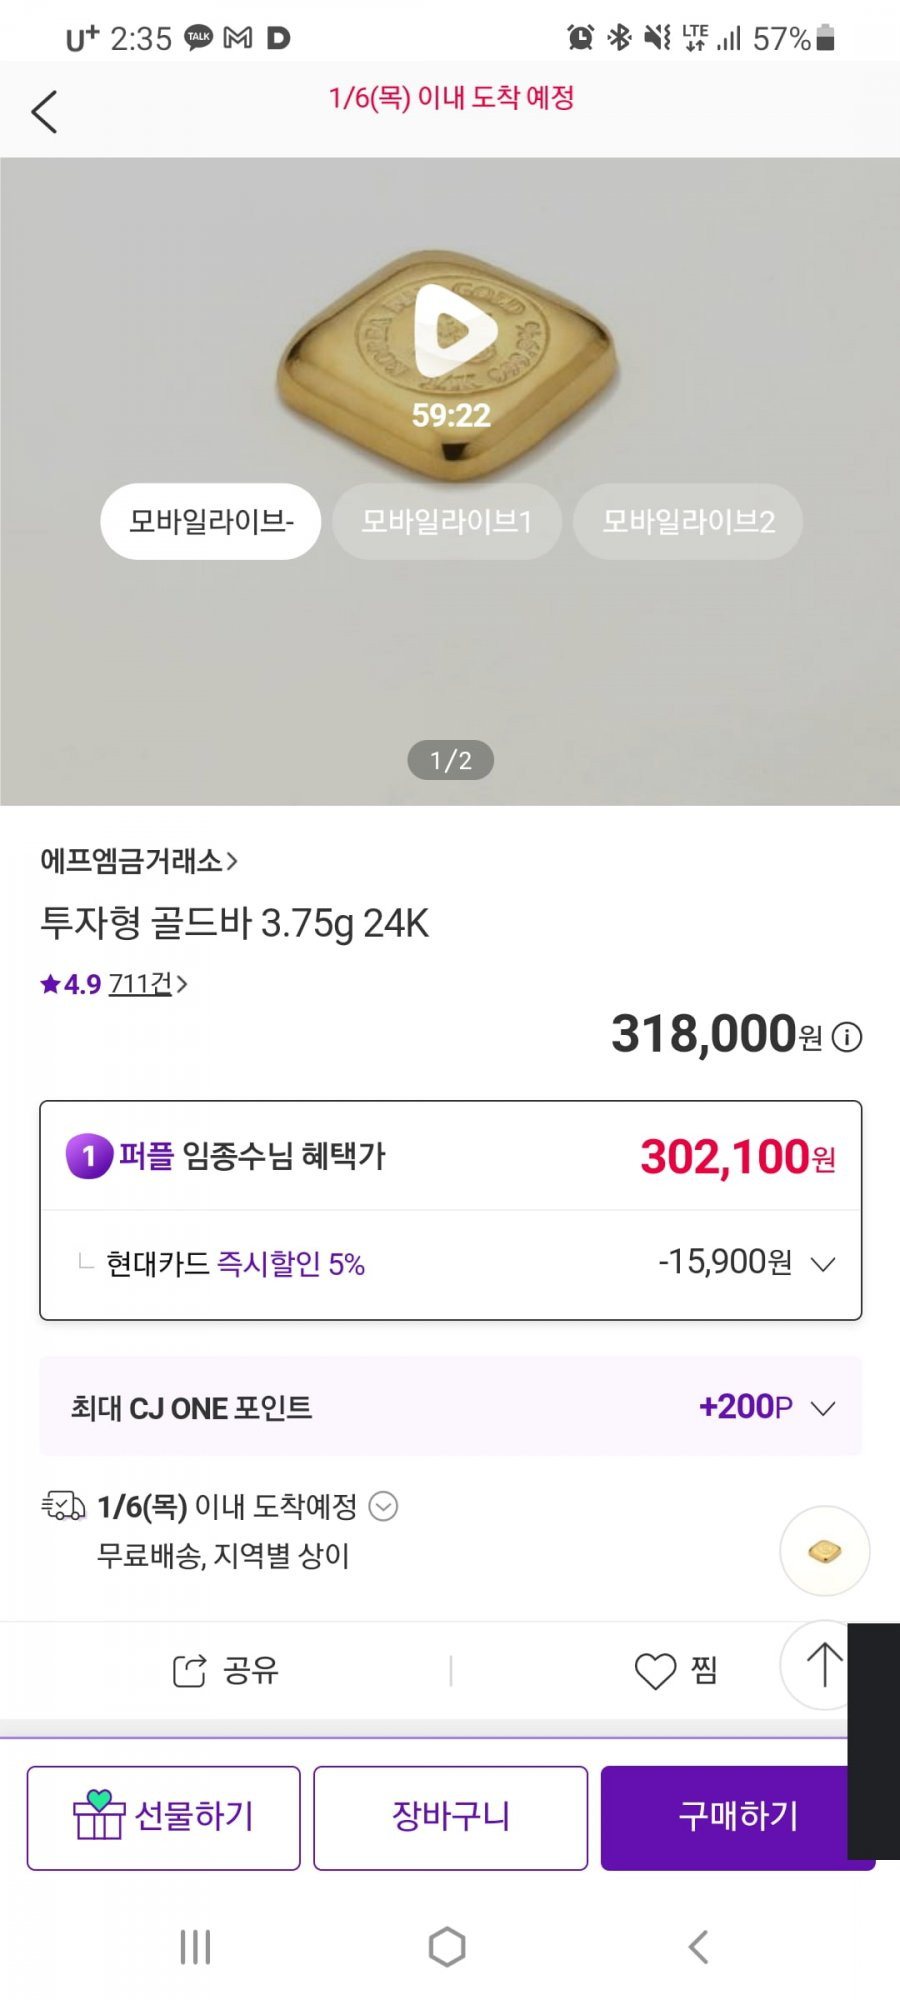Tap the share icon labeled 공유

[x=189, y=1671]
